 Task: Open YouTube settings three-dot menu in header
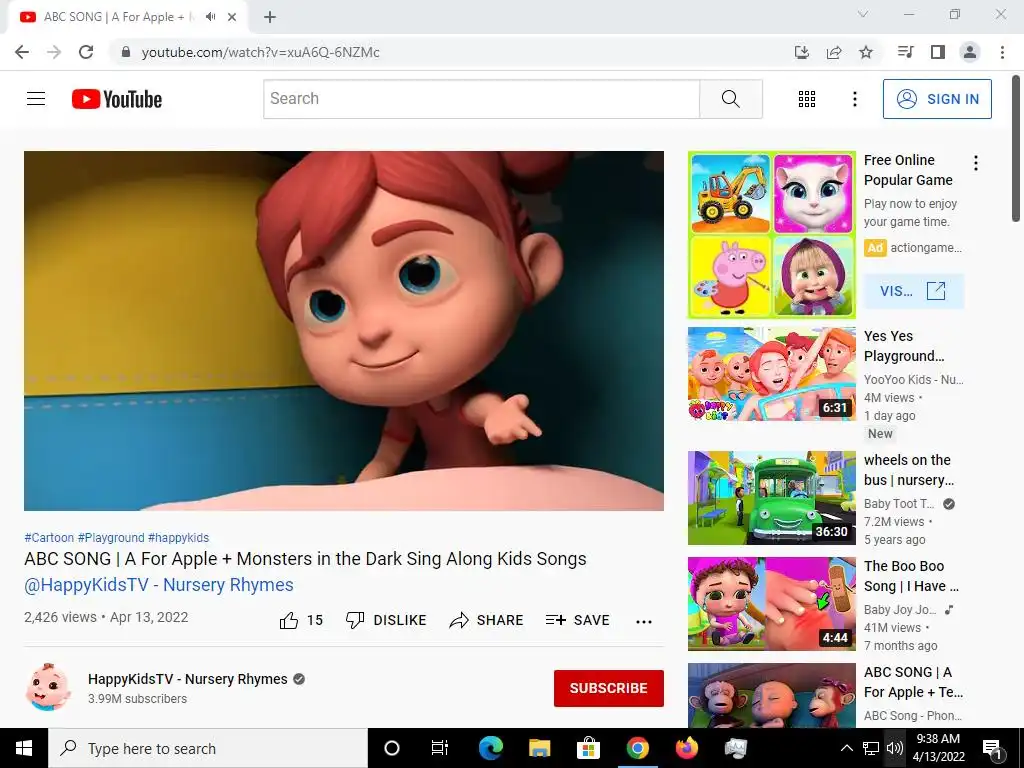(854, 99)
